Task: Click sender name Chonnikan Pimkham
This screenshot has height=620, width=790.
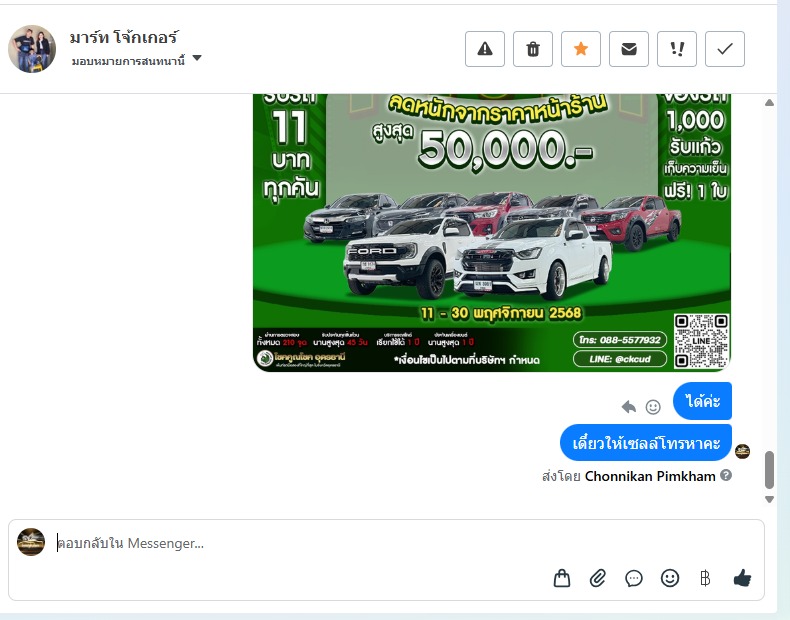Action: pyautogui.click(x=650, y=476)
